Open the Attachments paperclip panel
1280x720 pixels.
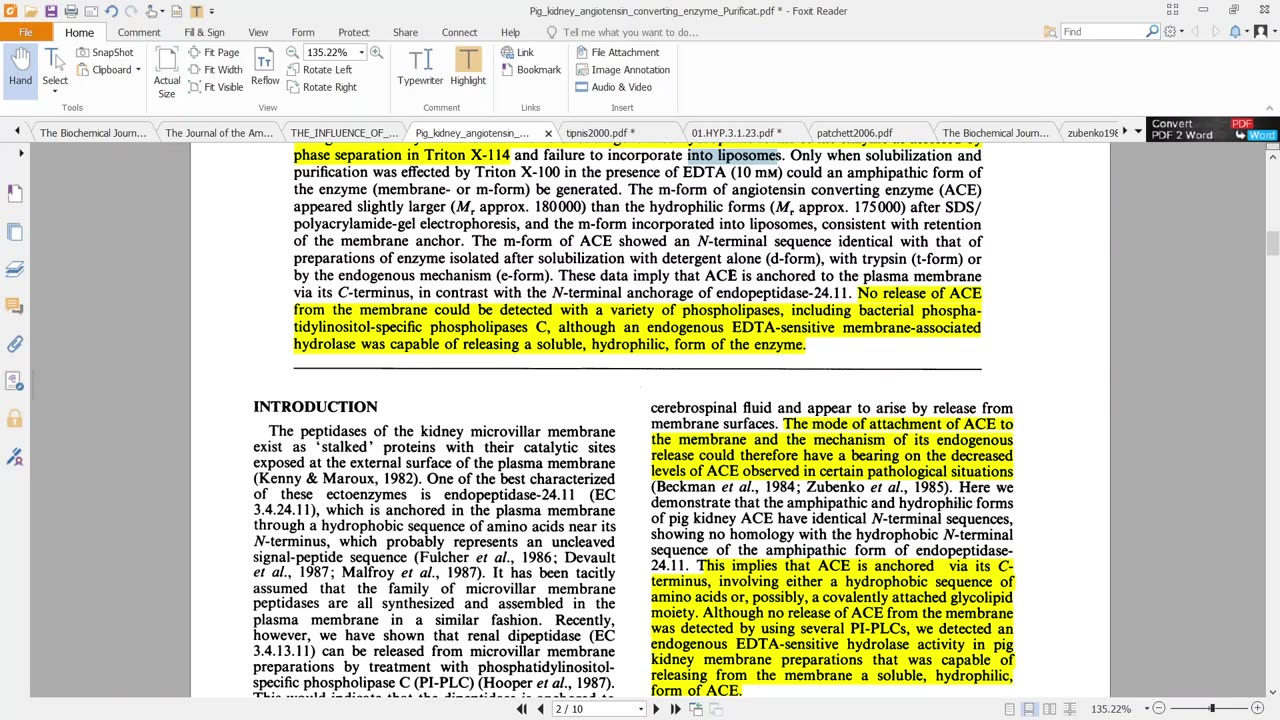point(15,344)
